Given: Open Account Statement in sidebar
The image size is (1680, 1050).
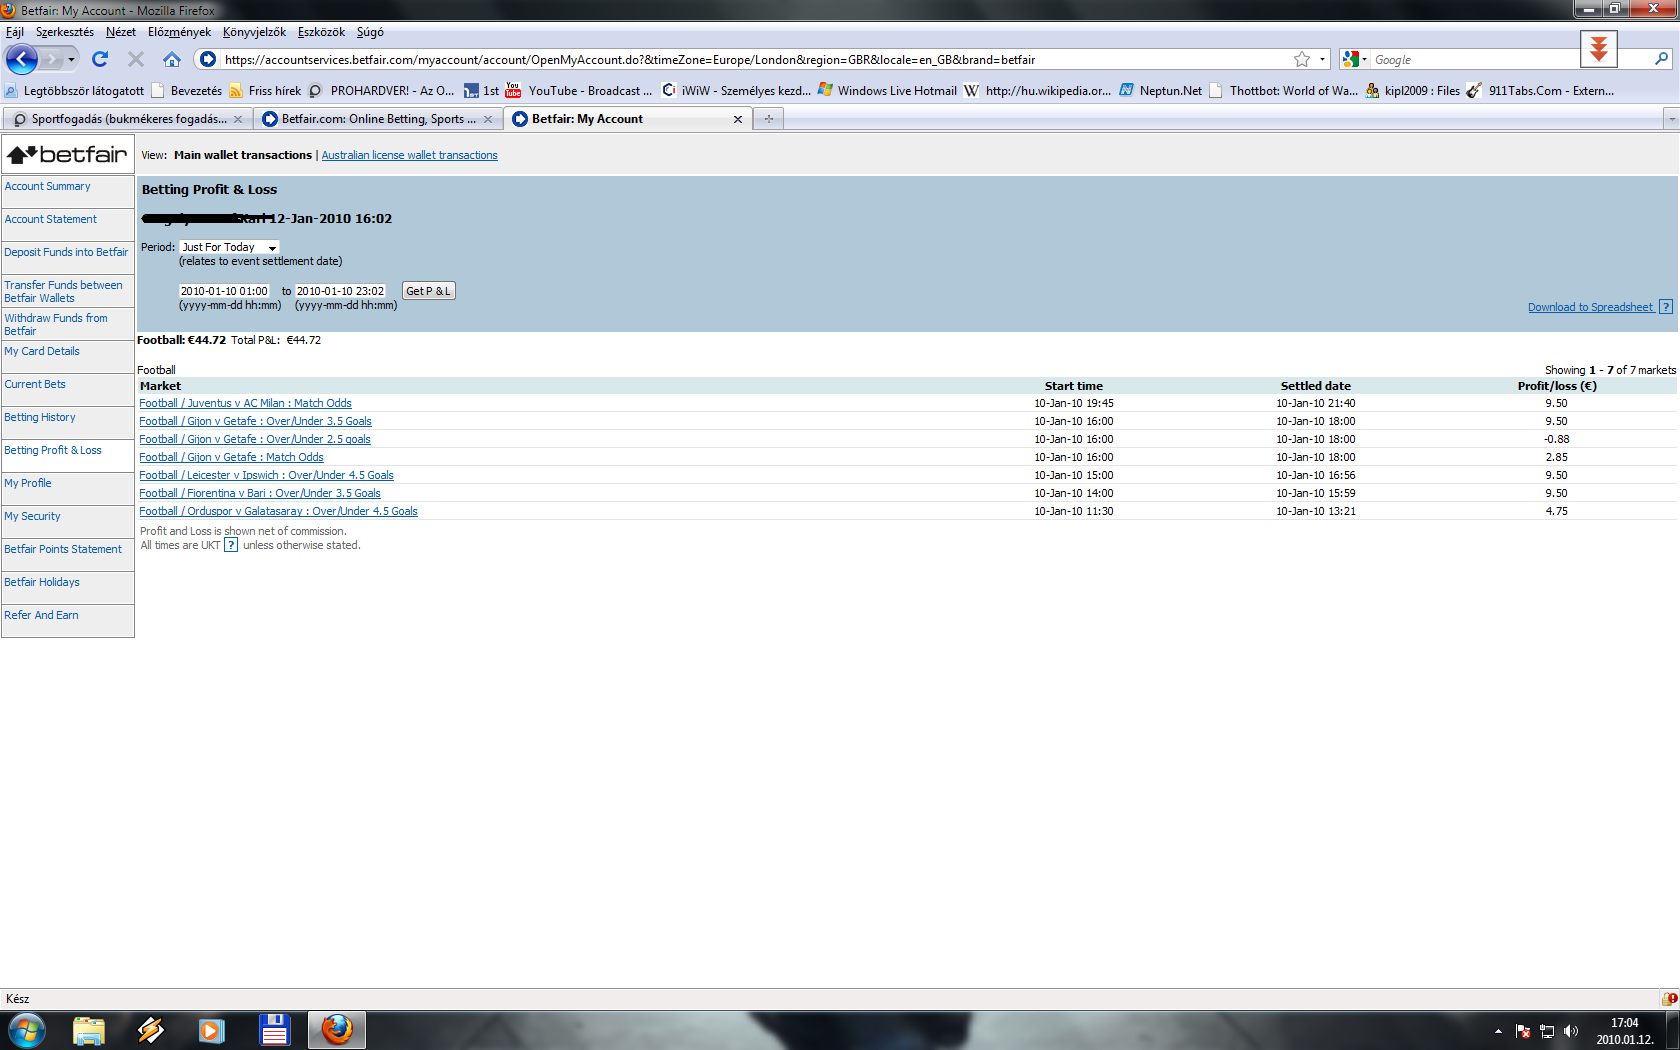Looking at the screenshot, I should (x=51, y=219).
